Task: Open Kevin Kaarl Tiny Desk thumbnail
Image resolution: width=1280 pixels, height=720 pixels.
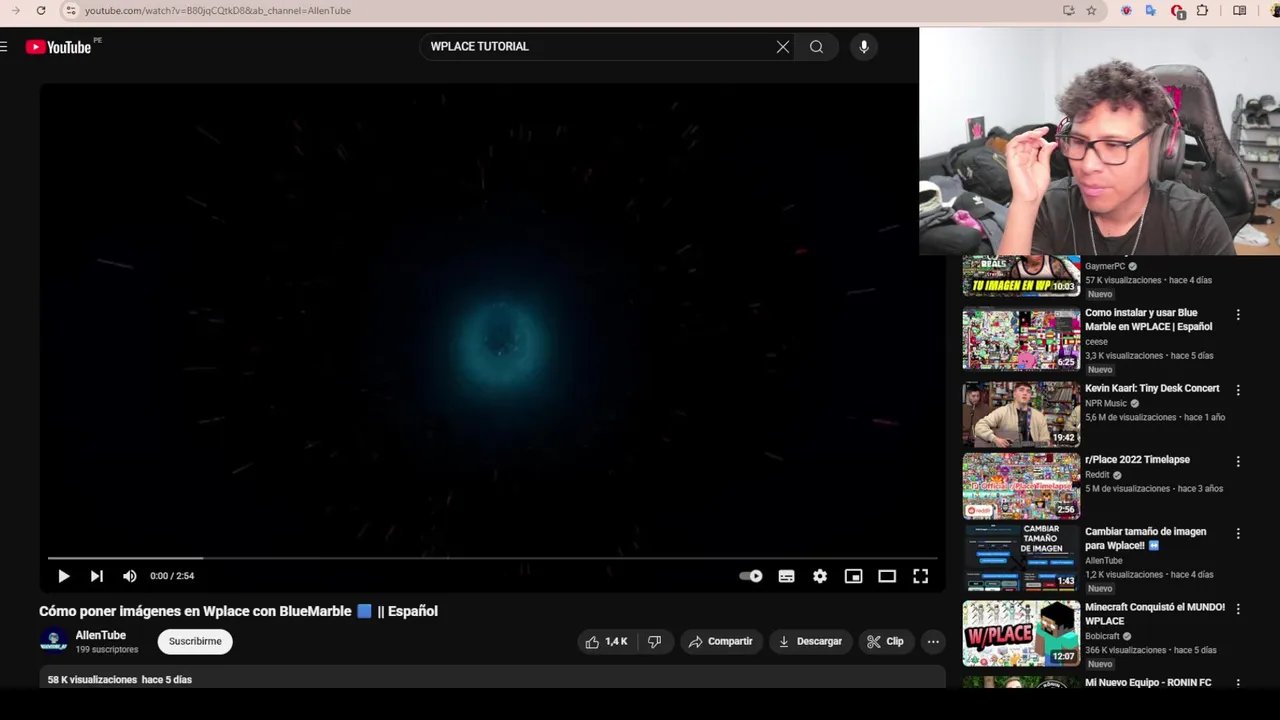Action: (x=1021, y=414)
